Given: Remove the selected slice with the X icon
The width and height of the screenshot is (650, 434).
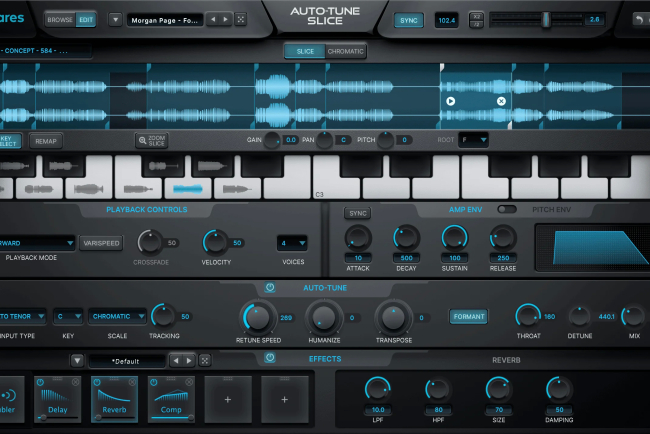Looking at the screenshot, I should pos(501,101).
